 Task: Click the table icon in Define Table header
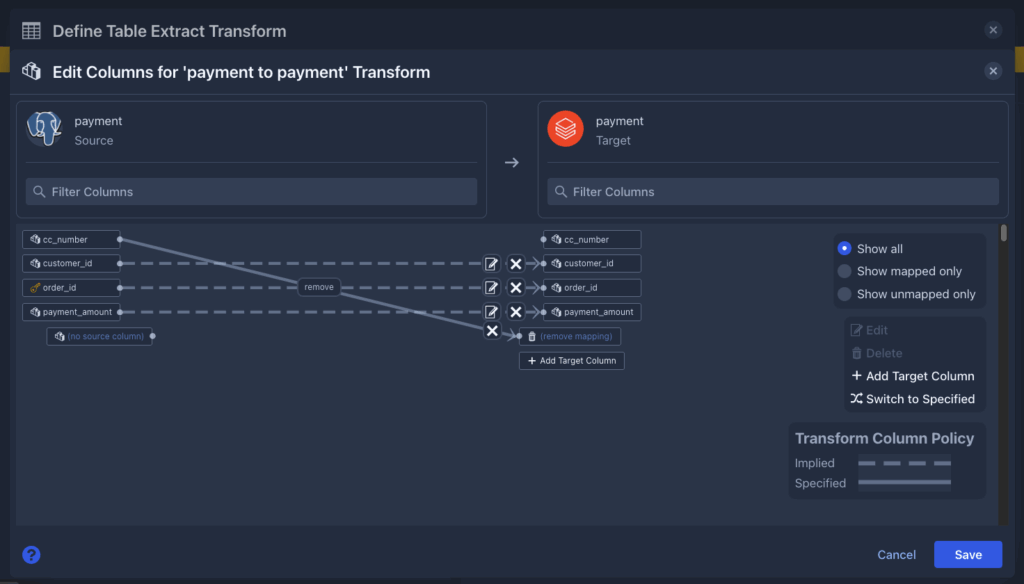click(x=31, y=31)
